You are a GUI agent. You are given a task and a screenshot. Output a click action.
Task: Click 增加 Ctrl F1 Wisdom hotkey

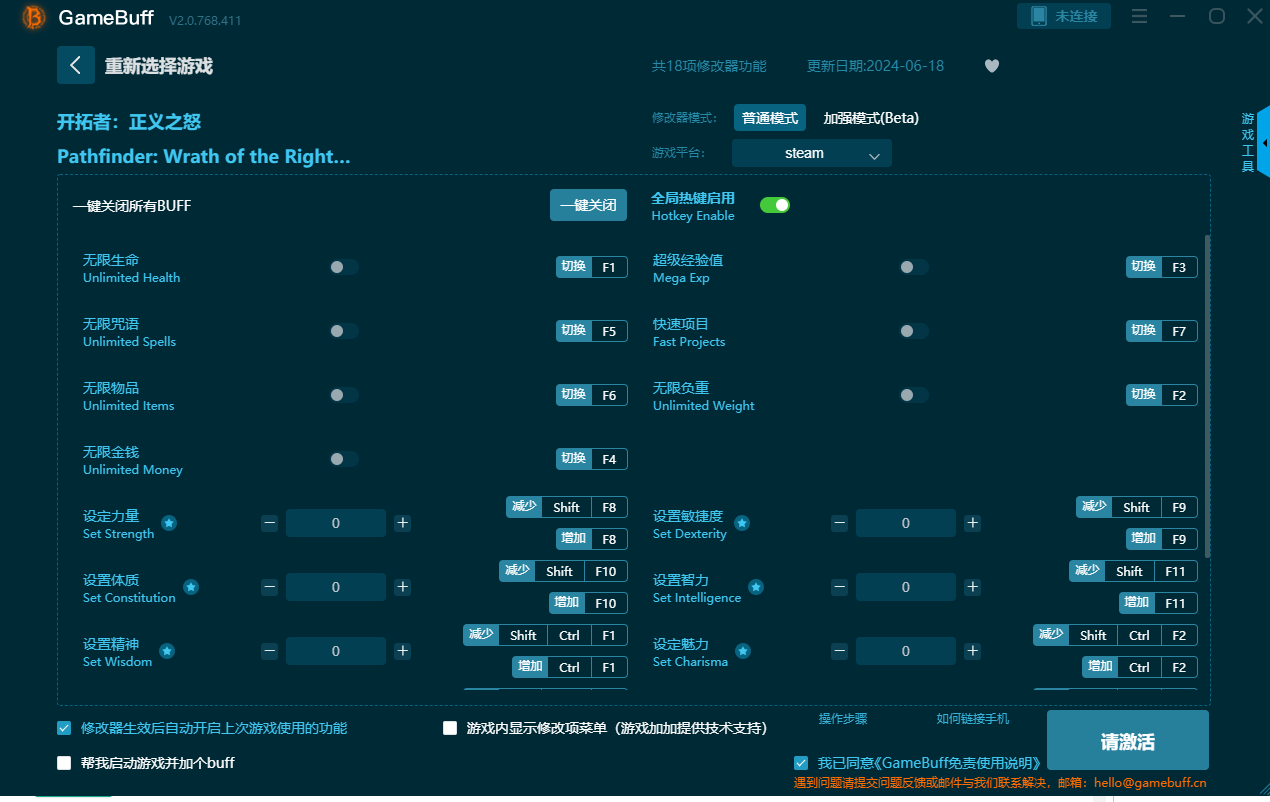(x=571, y=667)
